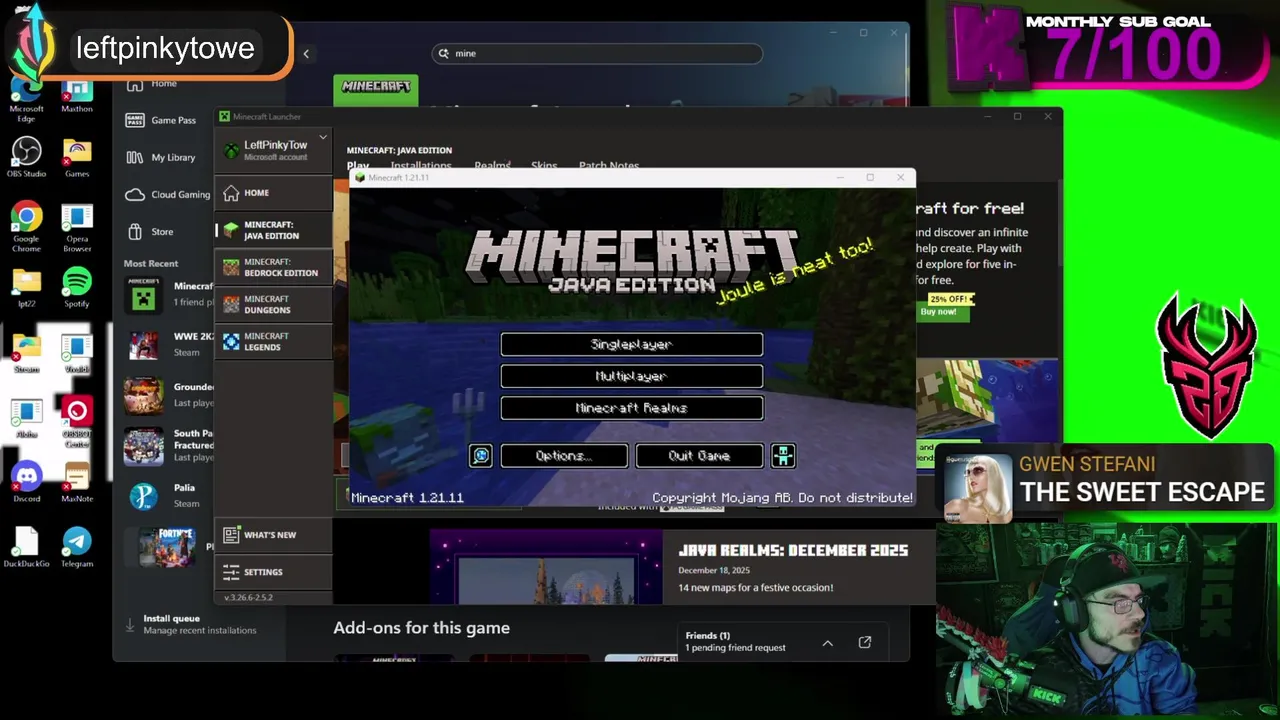Open the Discord desktop icon

26,482
